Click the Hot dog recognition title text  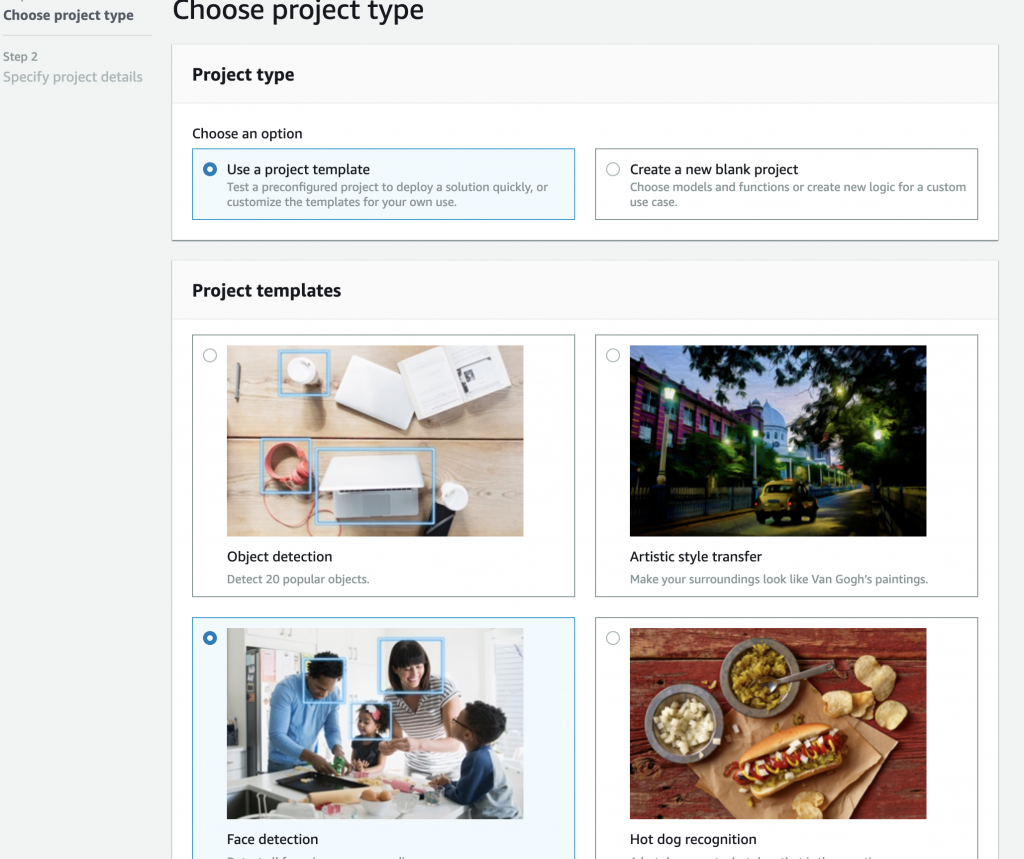(x=693, y=839)
